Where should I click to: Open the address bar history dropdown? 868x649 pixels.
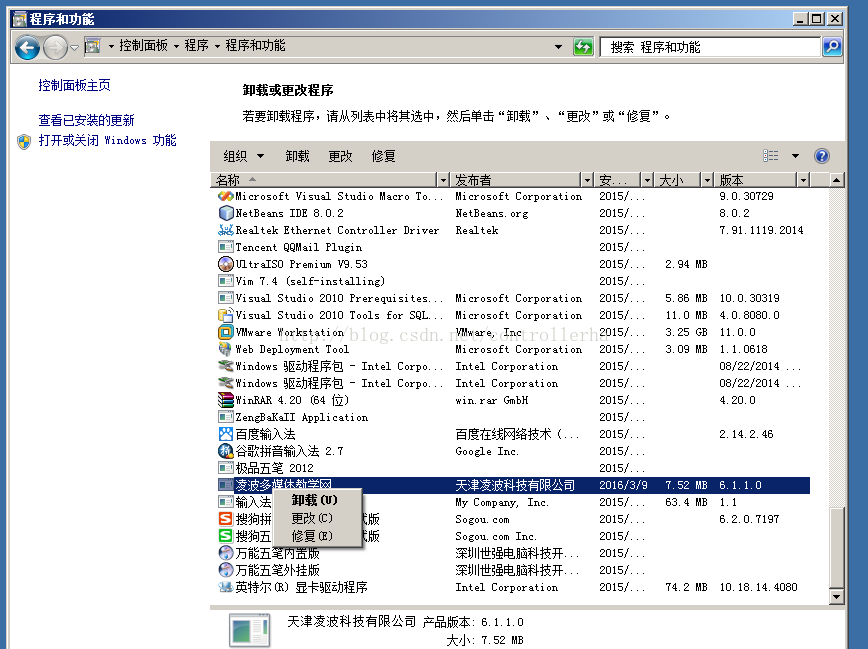pos(559,47)
